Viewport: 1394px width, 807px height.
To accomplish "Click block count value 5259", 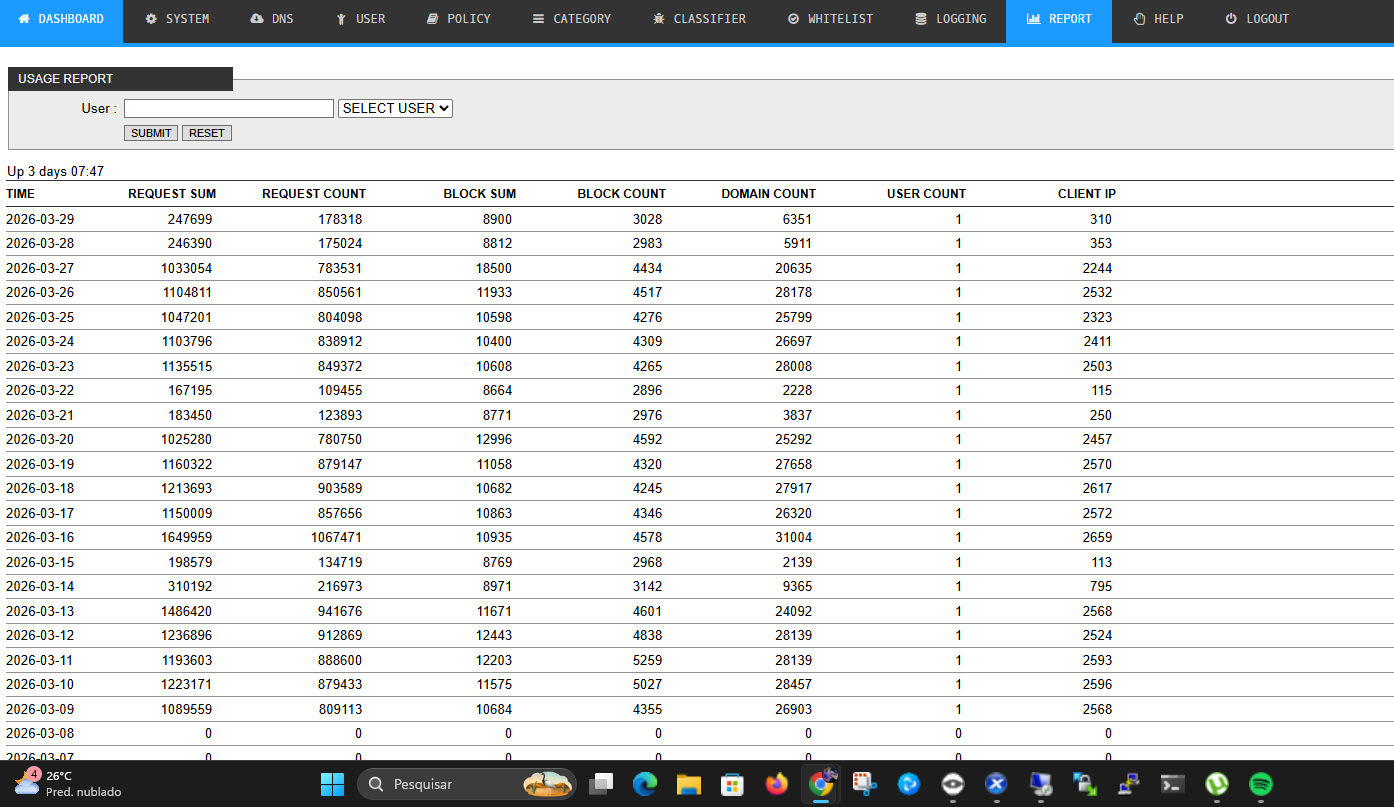I will tap(648, 660).
